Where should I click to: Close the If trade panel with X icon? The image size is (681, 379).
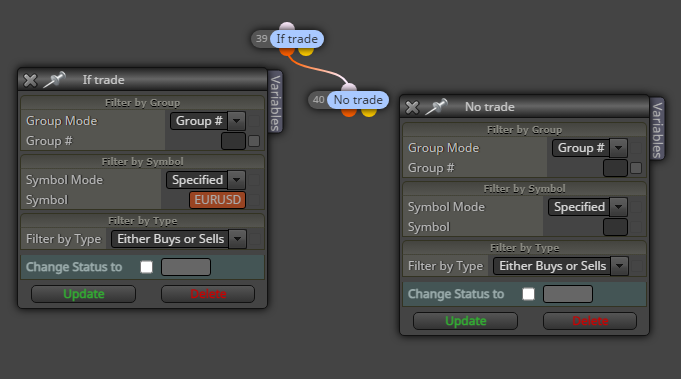(30, 80)
